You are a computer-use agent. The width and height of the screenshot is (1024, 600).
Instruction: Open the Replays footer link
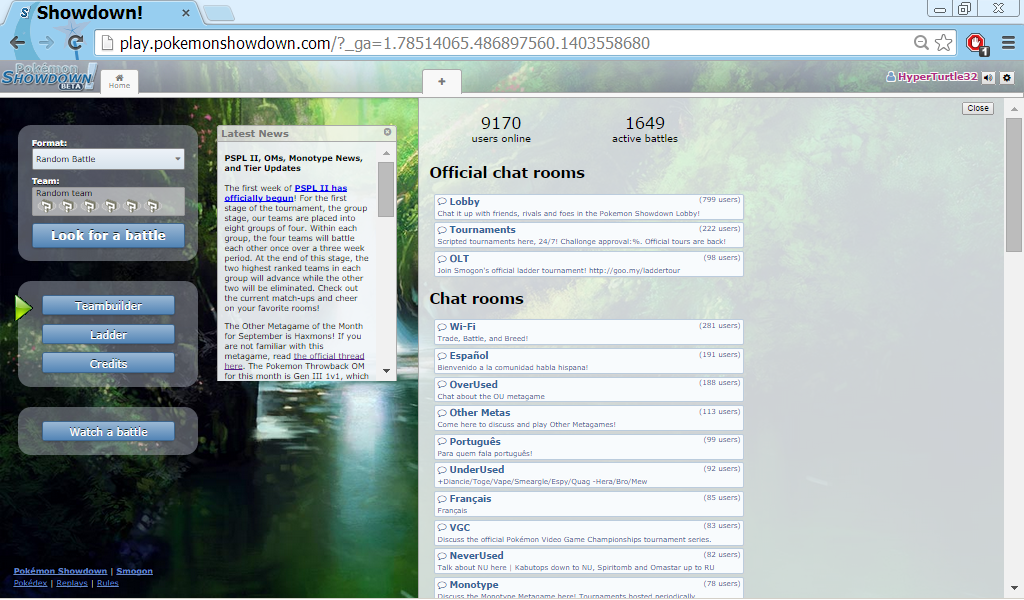click(x=72, y=583)
